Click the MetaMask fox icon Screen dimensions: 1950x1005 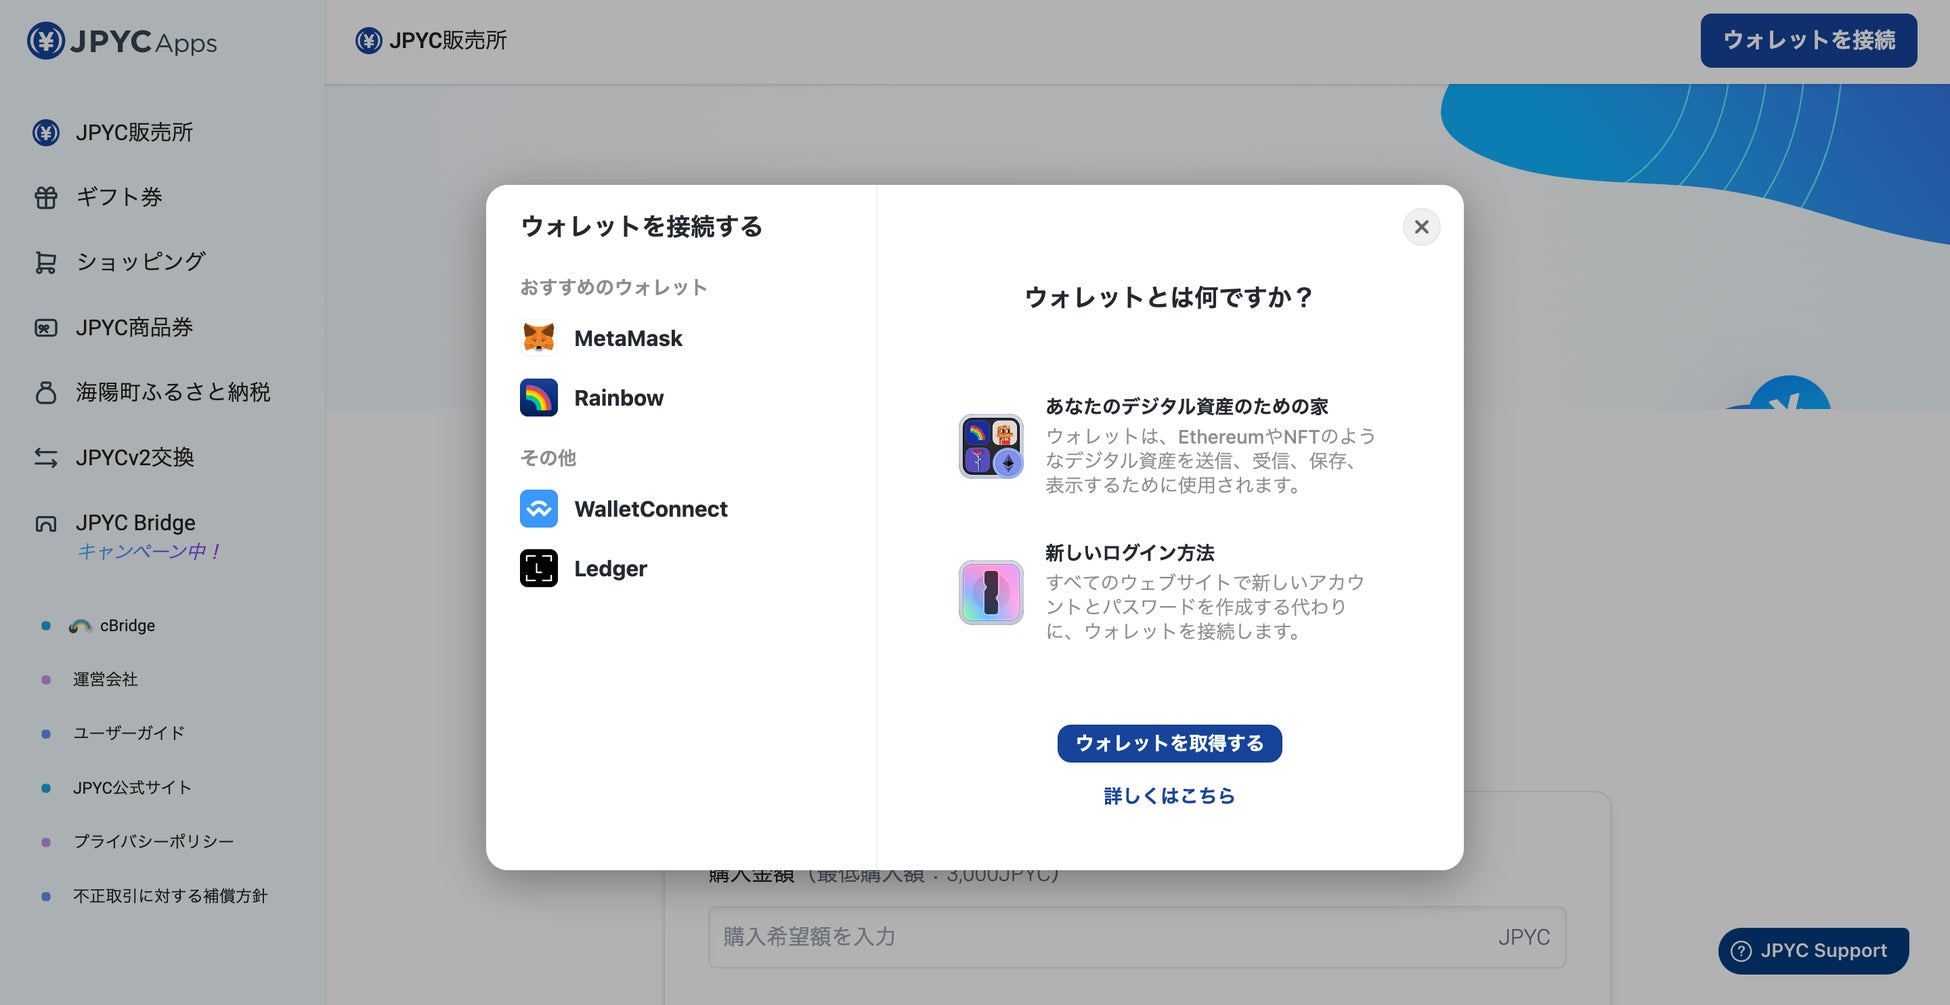pyautogui.click(x=539, y=338)
